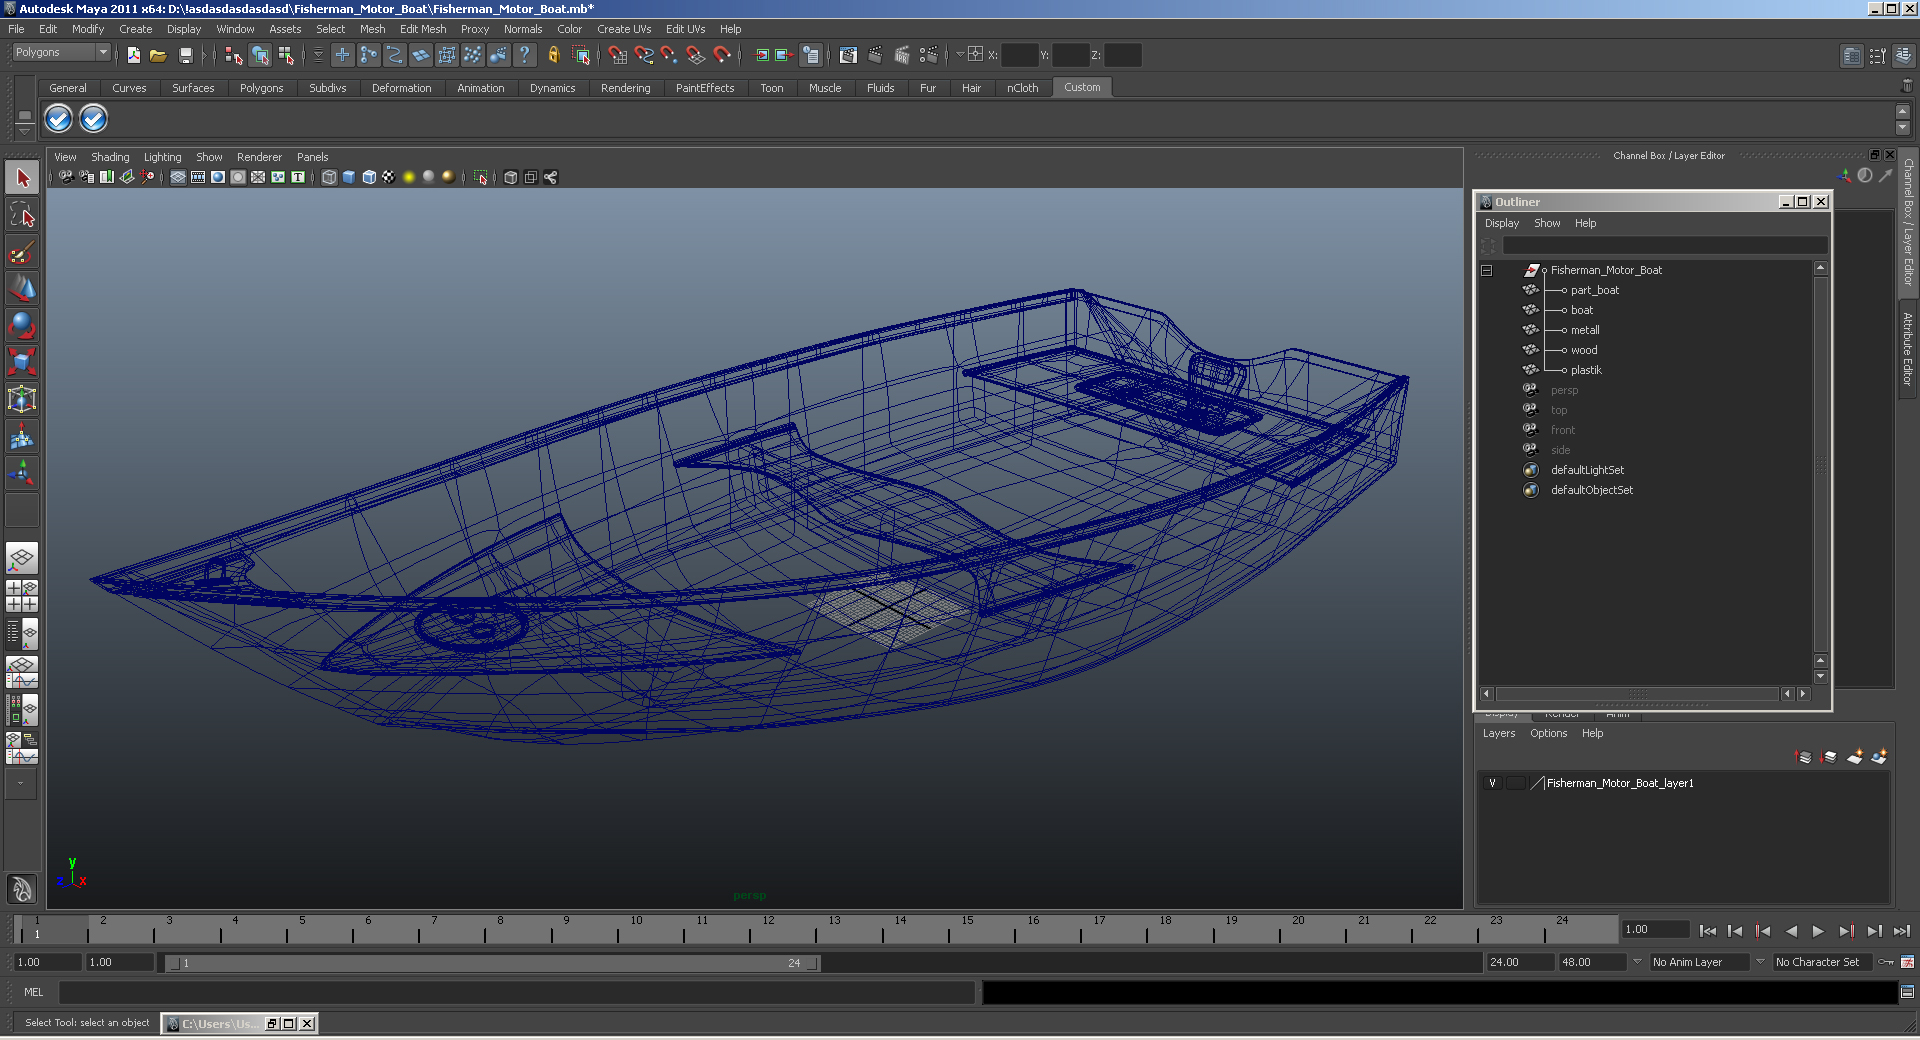Enable Use All Lights yellow sphere
The width and height of the screenshot is (1920, 1040).
click(409, 177)
